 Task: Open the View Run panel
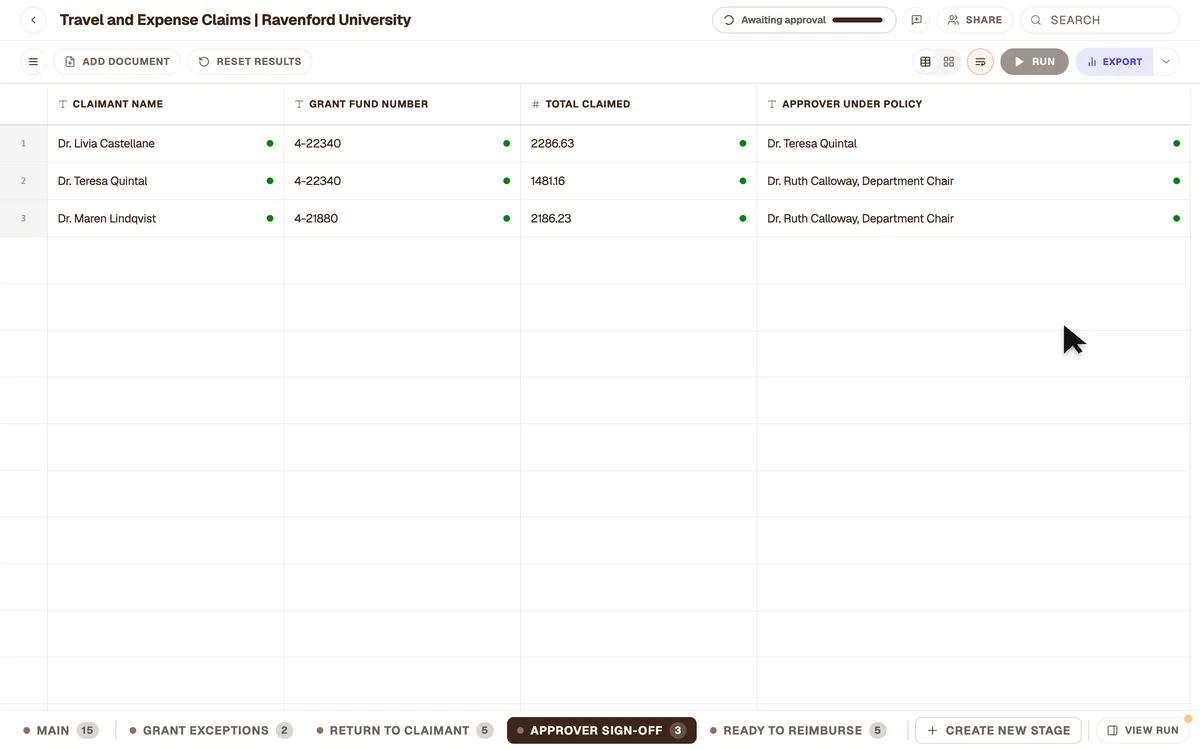click(x=1143, y=731)
